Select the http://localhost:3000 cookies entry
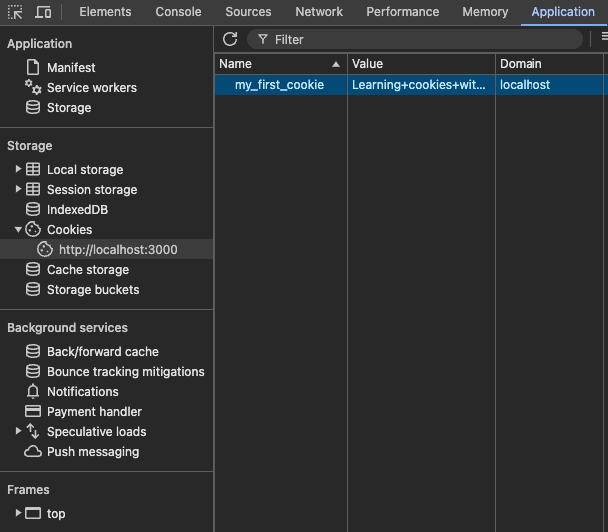 point(117,250)
